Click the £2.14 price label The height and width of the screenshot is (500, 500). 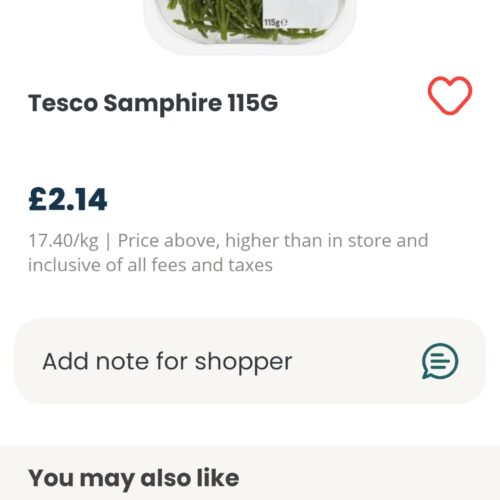[x=68, y=200]
